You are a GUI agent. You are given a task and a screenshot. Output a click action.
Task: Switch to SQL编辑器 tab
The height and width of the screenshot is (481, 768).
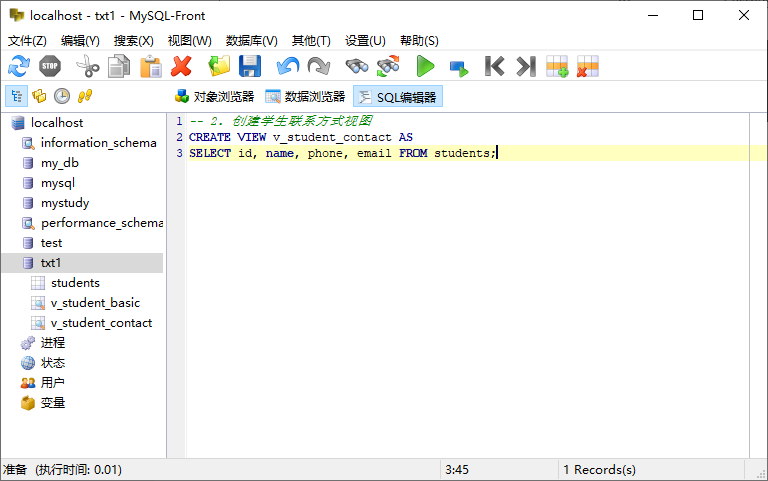click(398, 96)
